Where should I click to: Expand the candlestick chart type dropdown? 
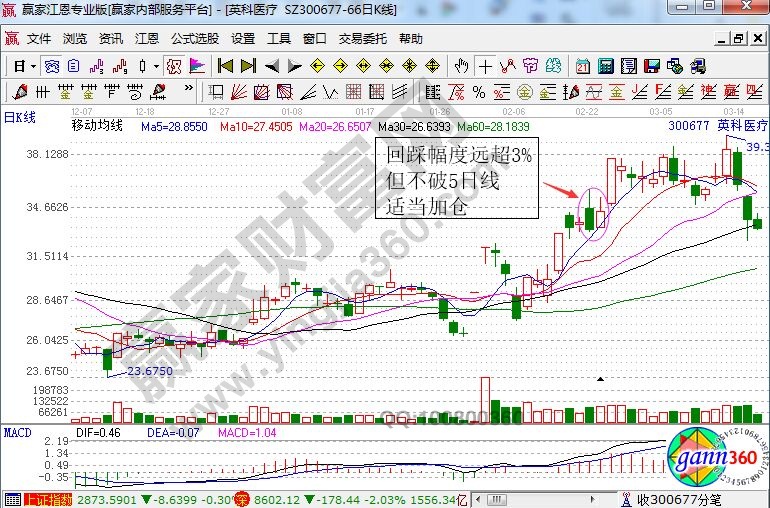point(155,66)
